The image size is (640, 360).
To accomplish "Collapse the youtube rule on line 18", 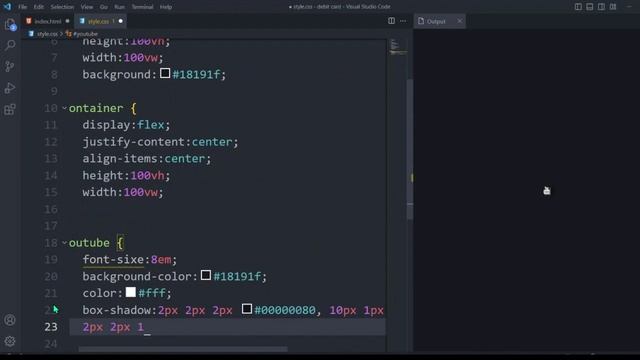I will tap(64, 243).
